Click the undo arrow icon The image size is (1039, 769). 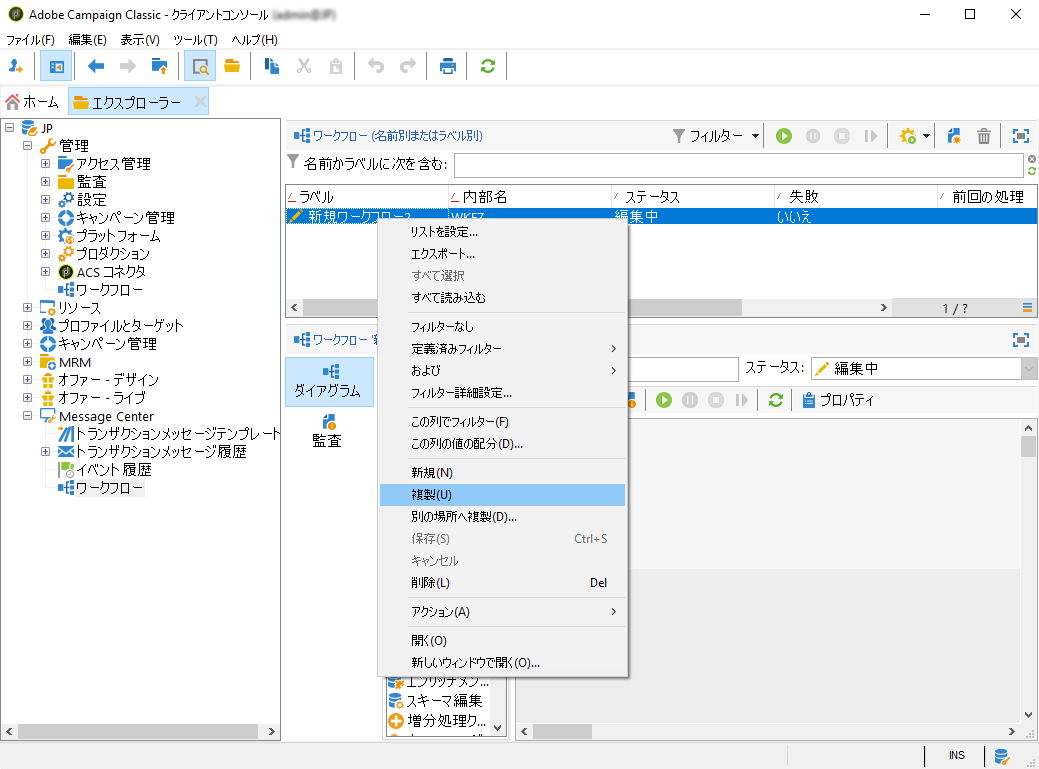[376, 66]
